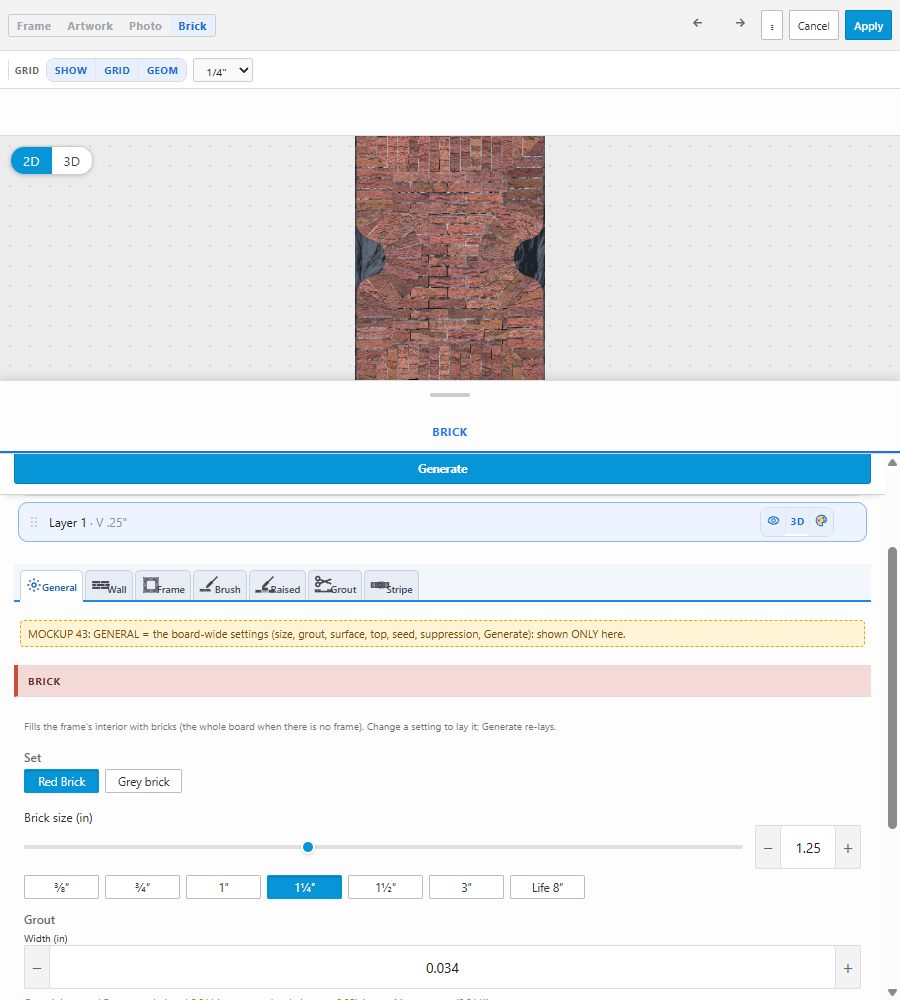Viewport: 900px width, 1000px height.
Task: Open Layer 1 color palette icon
Action: coord(821,521)
